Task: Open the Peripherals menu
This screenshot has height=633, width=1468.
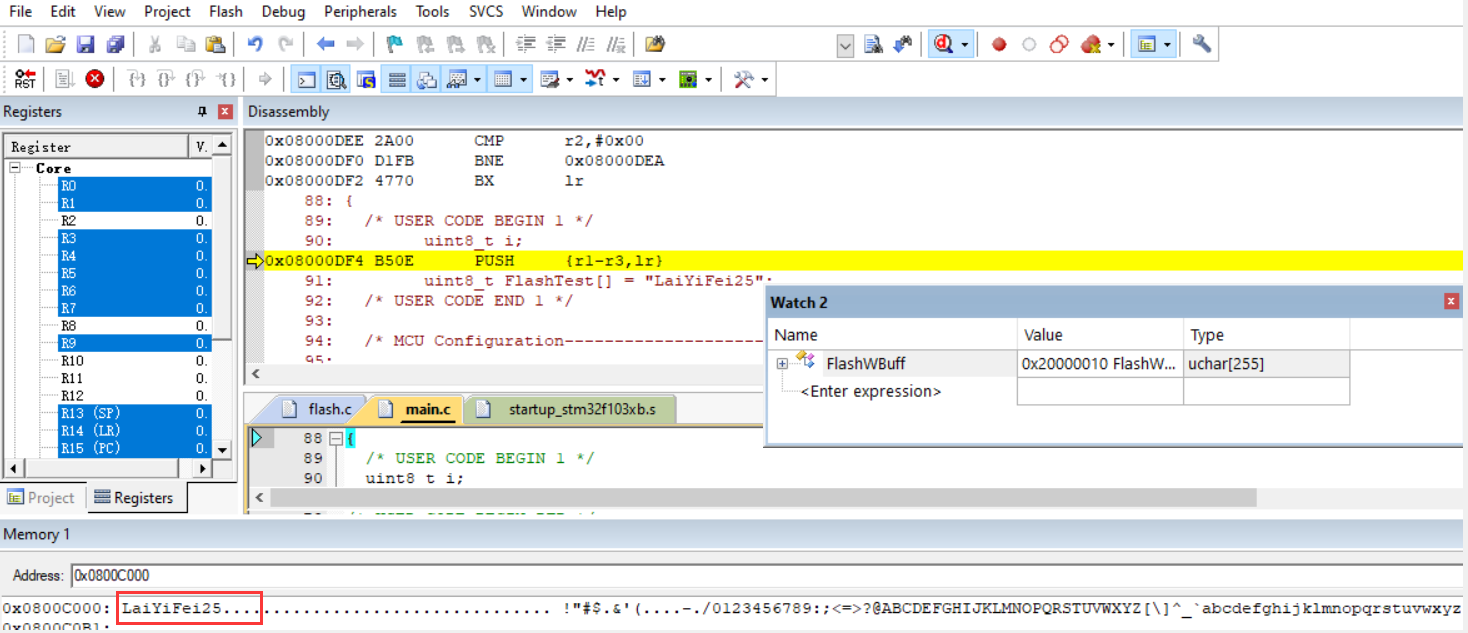Action: [360, 12]
